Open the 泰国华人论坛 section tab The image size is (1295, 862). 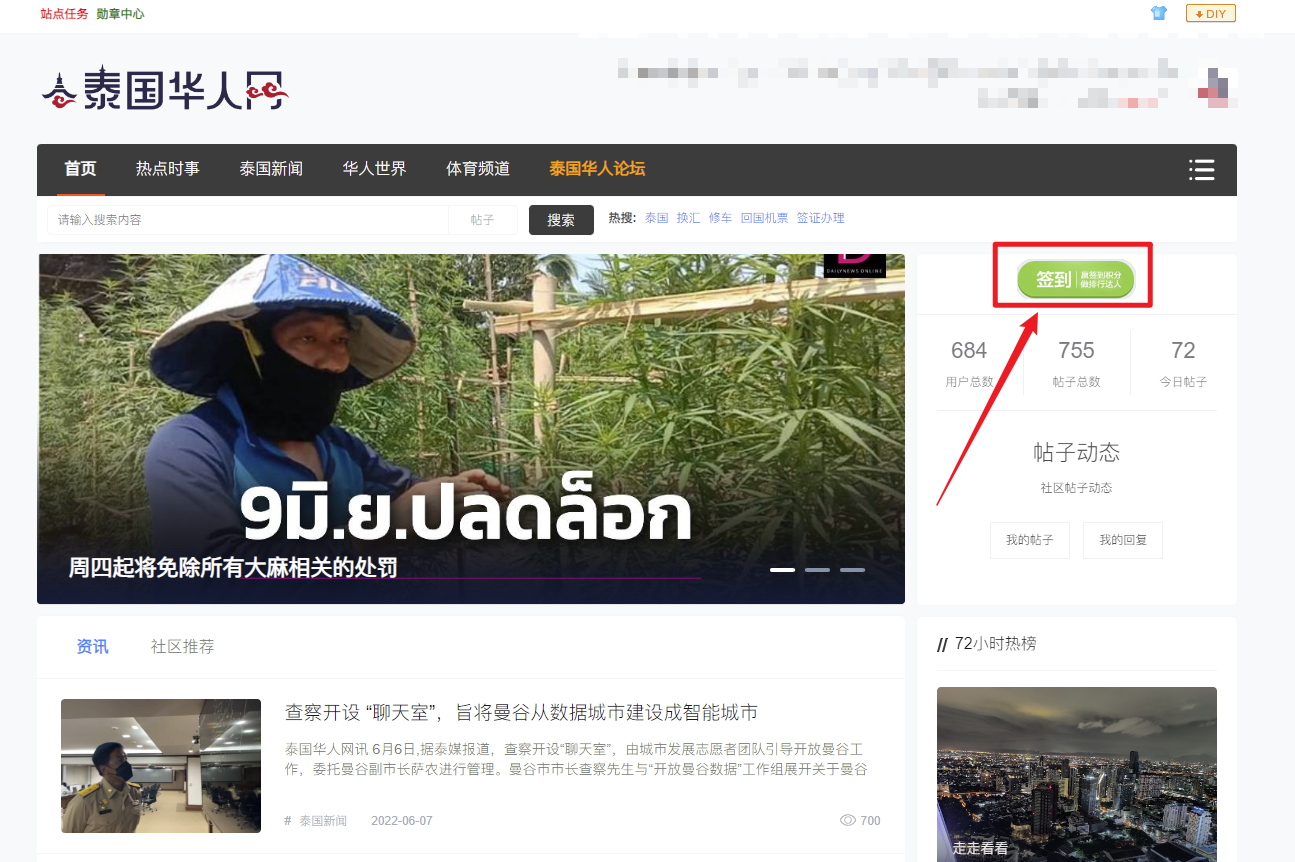[597, 169]
